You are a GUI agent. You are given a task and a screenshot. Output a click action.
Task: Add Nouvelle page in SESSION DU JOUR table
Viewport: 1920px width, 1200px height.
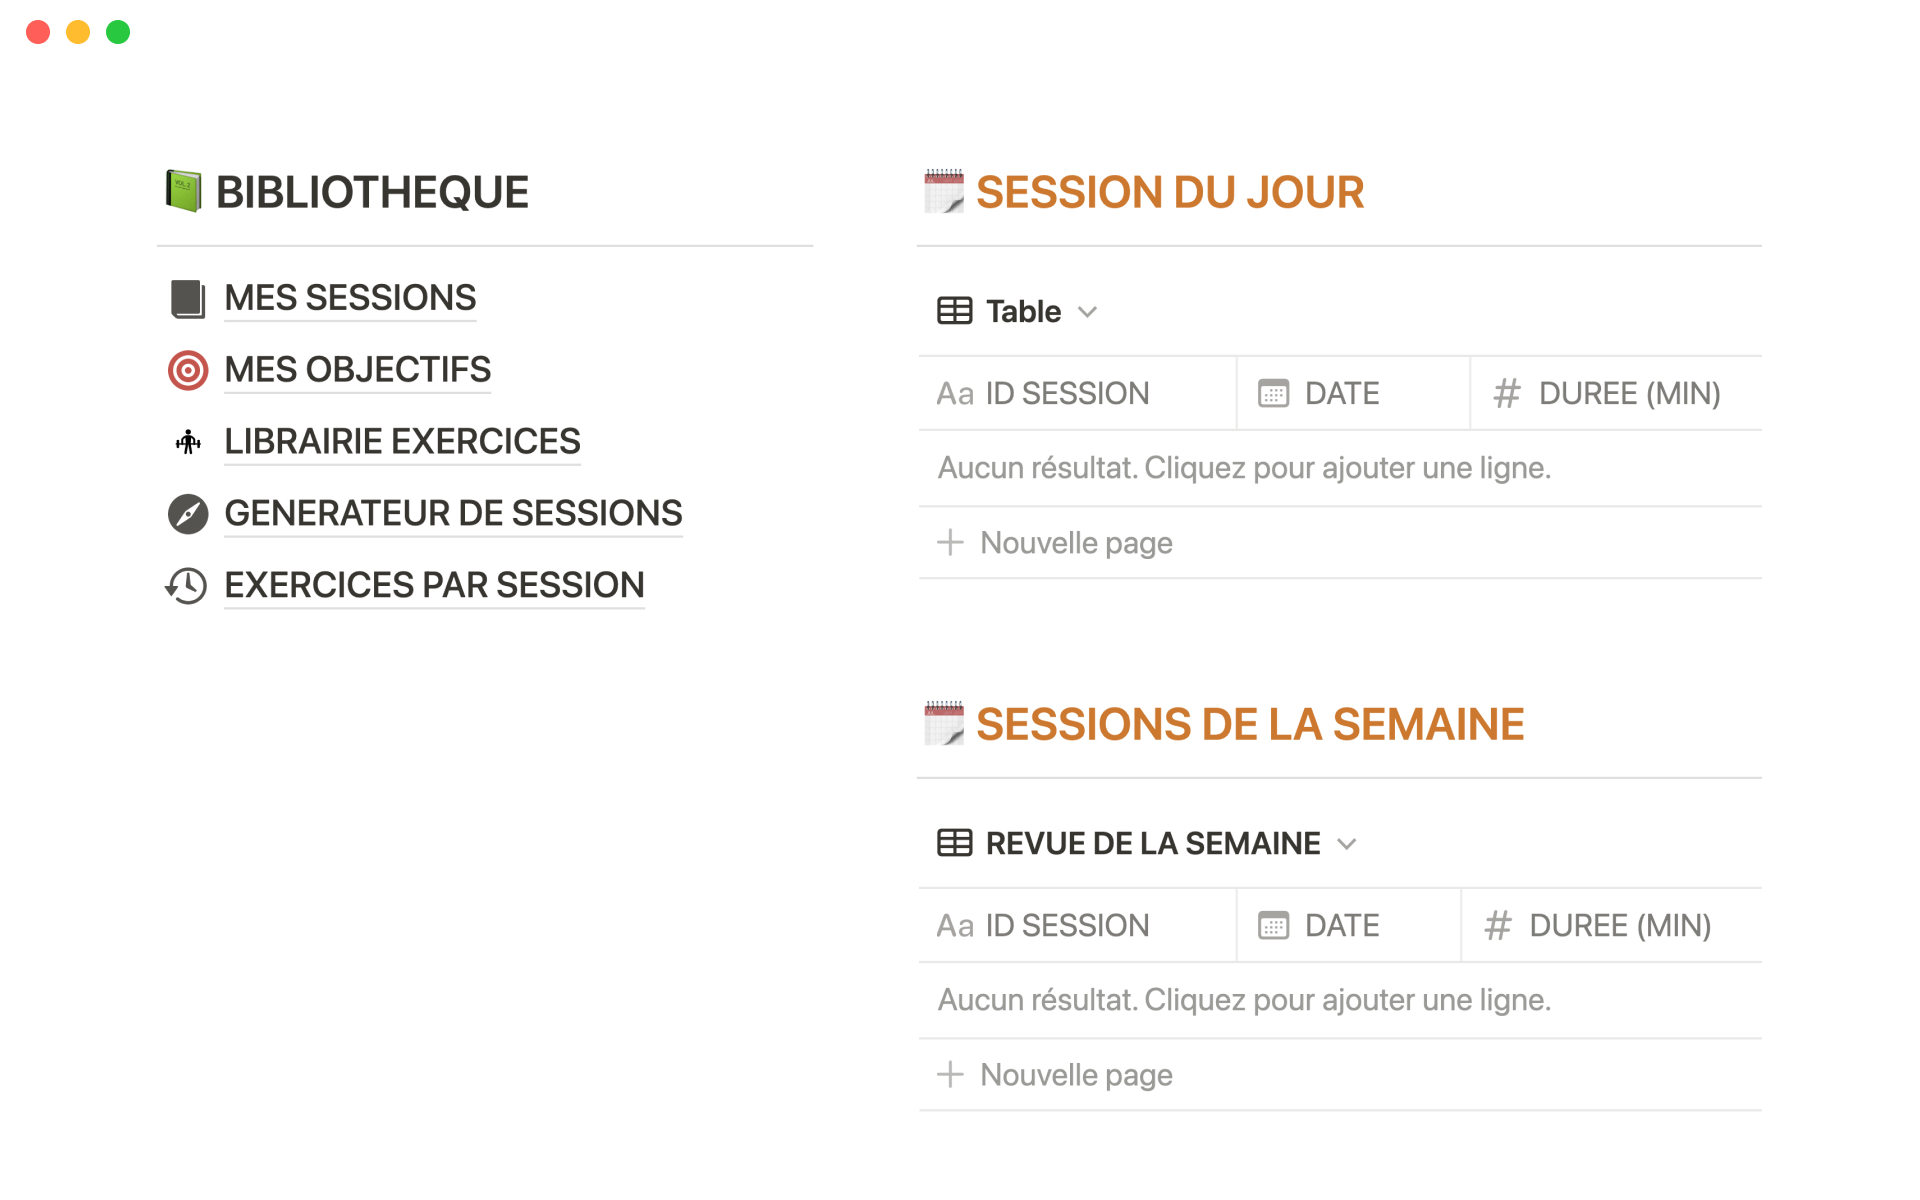(1076, 543)
